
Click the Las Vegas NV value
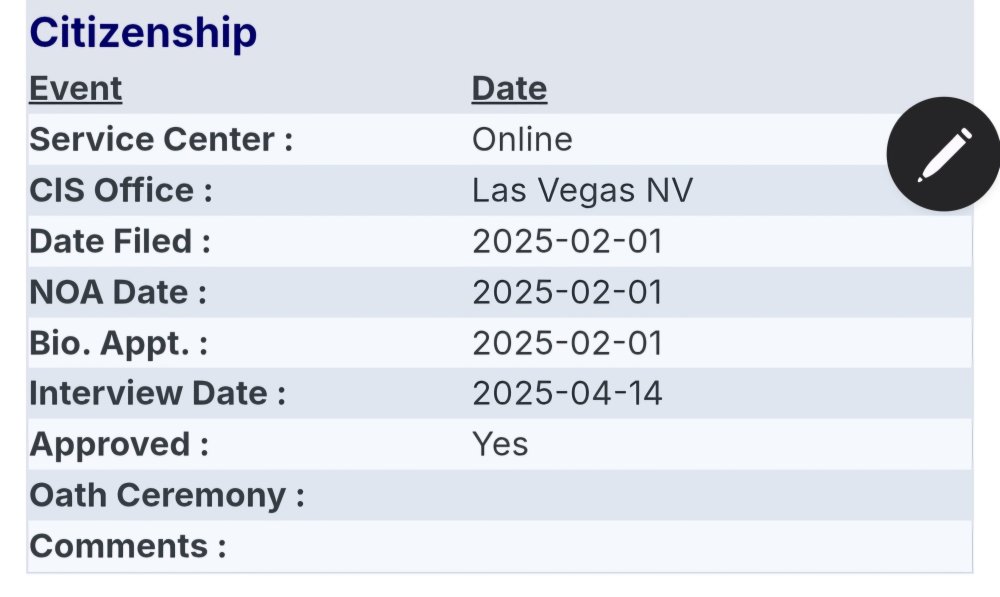pyautogui.click(x=582, y=190)
